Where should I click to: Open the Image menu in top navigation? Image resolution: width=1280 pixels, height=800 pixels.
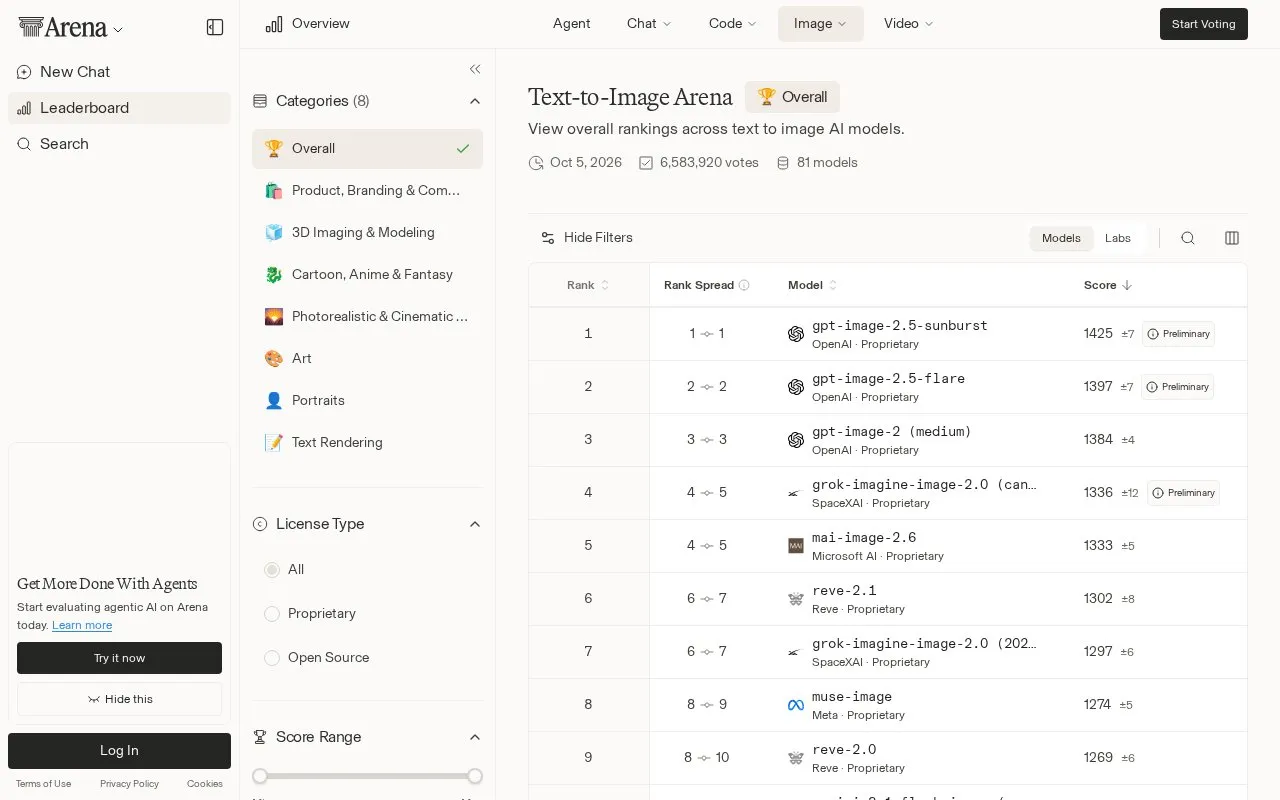(820, 24)
